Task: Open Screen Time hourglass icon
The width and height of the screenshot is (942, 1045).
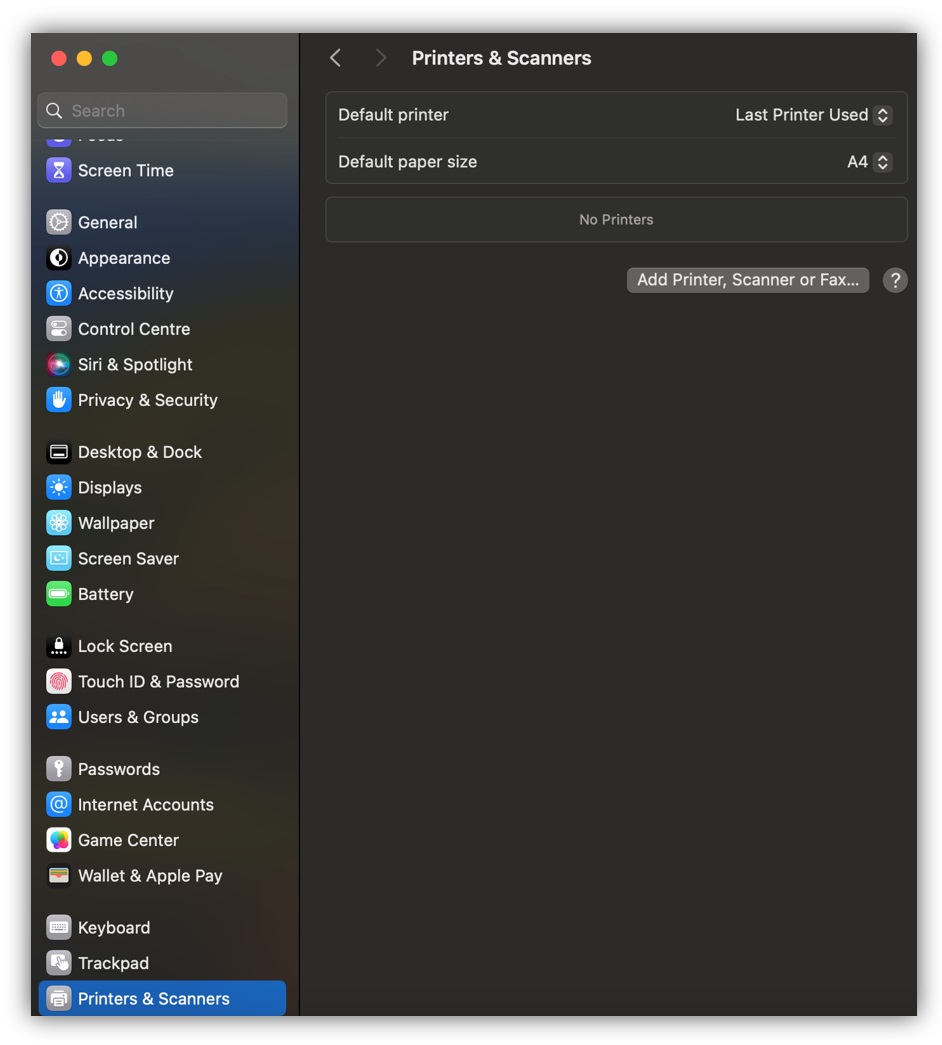Action: (x=59, y=171)
